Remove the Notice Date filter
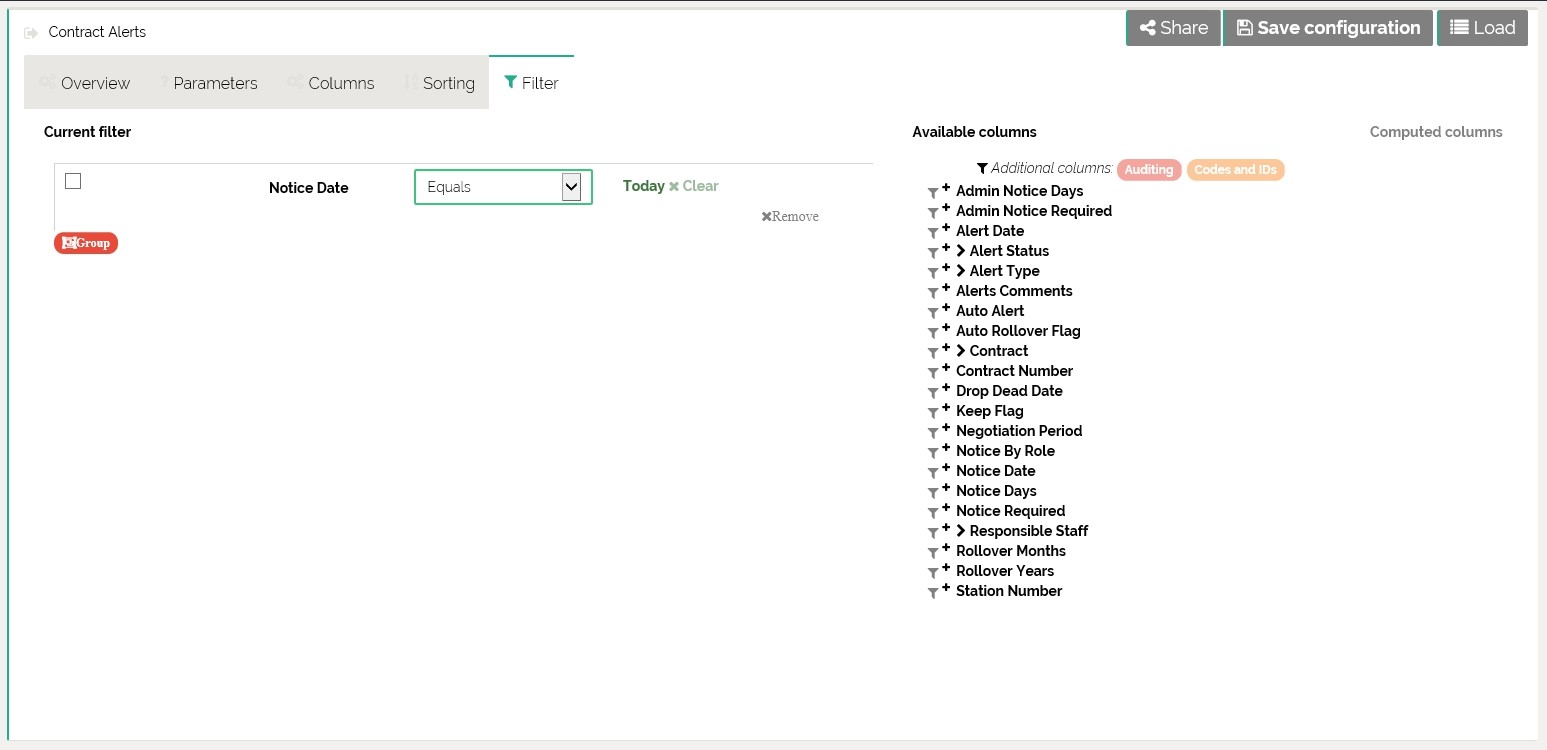This screenshot has width=1547, height=750. 790,216
